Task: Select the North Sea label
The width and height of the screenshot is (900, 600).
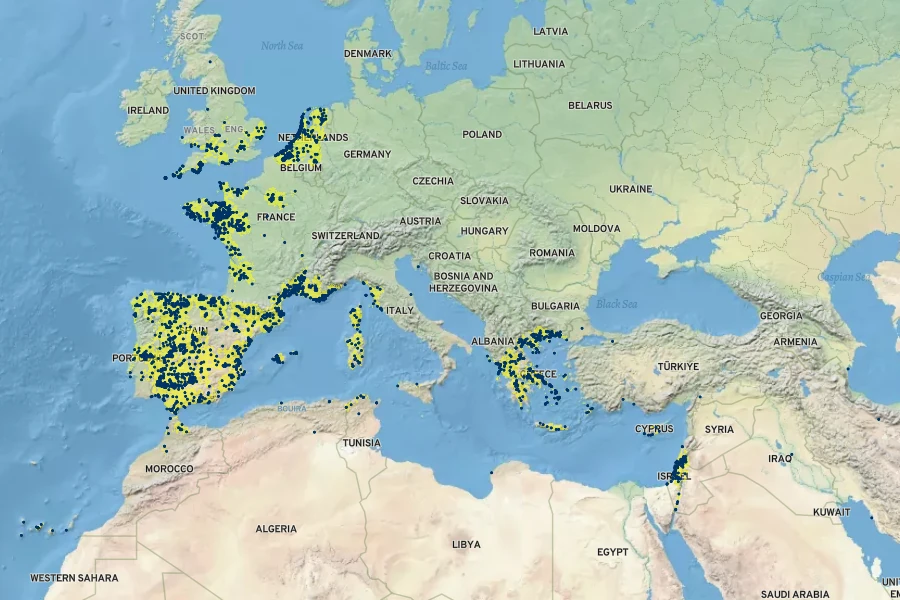Action: tap(282, 46)
